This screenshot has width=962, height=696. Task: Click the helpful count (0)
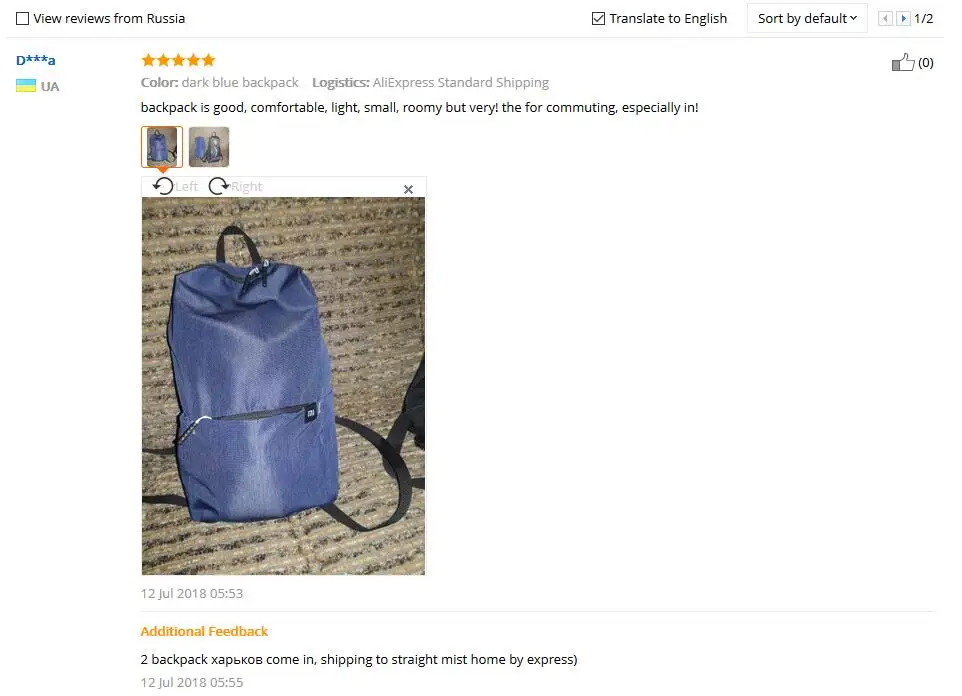pyautogui.click(x=926, y=63)
